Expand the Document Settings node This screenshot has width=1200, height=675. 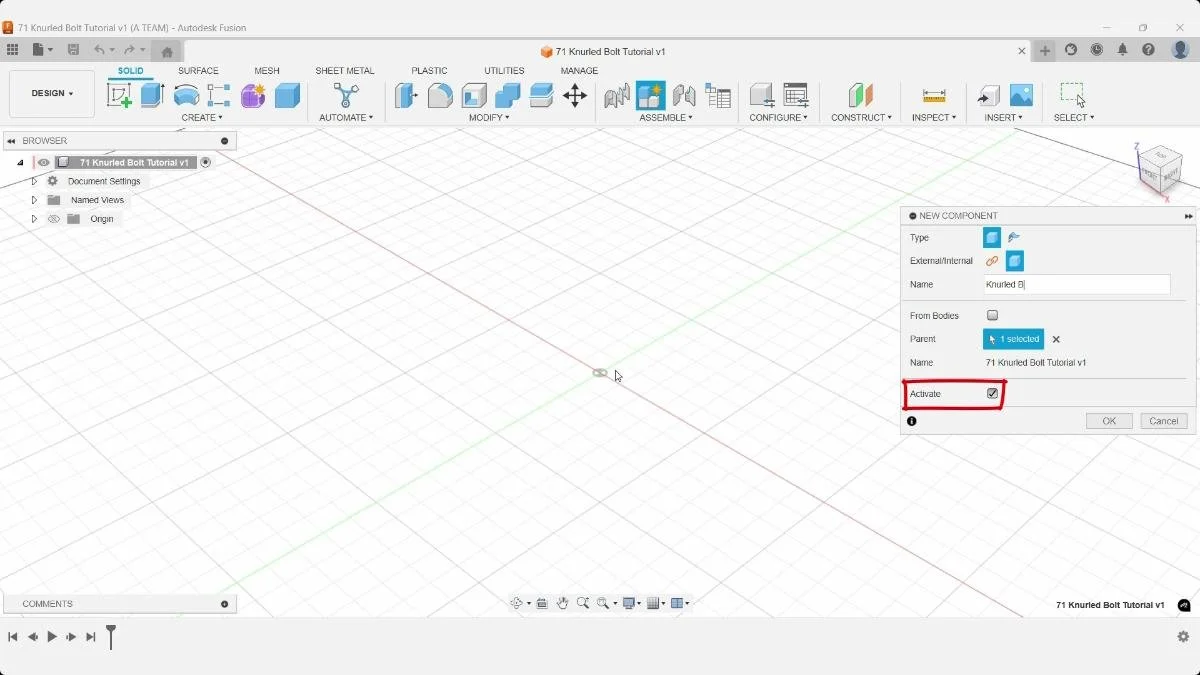[34, 181]
